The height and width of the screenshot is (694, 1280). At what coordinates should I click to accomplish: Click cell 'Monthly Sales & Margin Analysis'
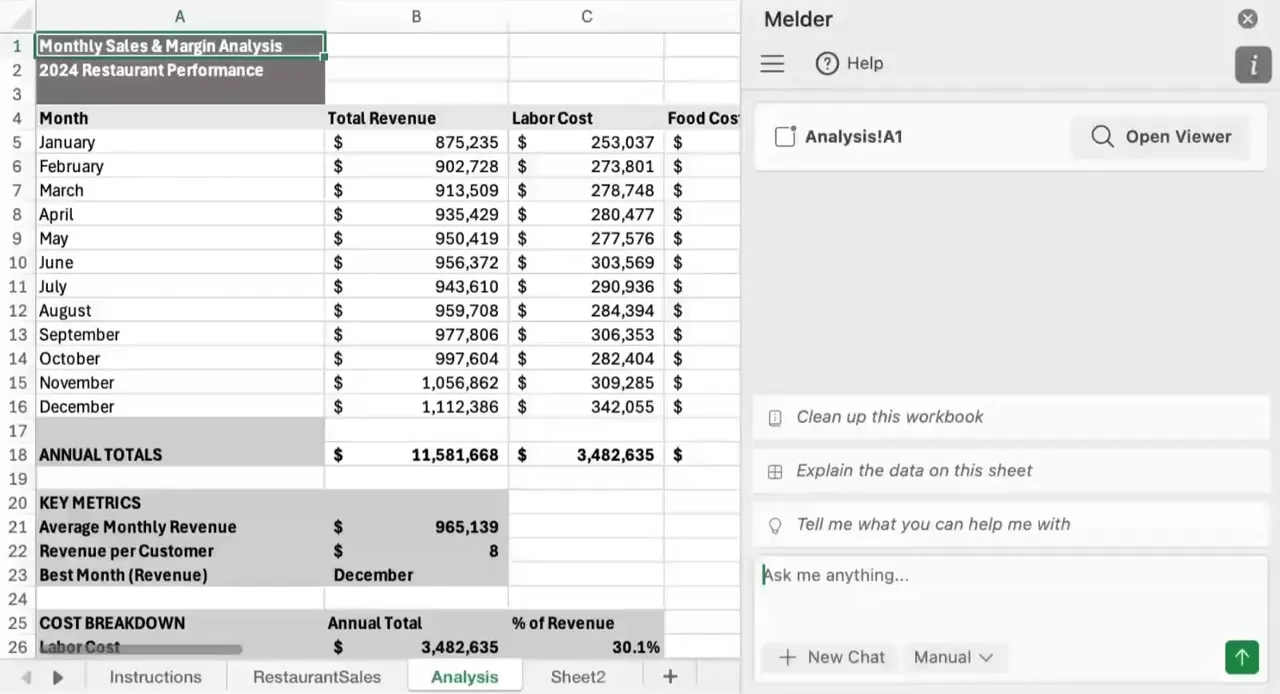click(180, 46)
